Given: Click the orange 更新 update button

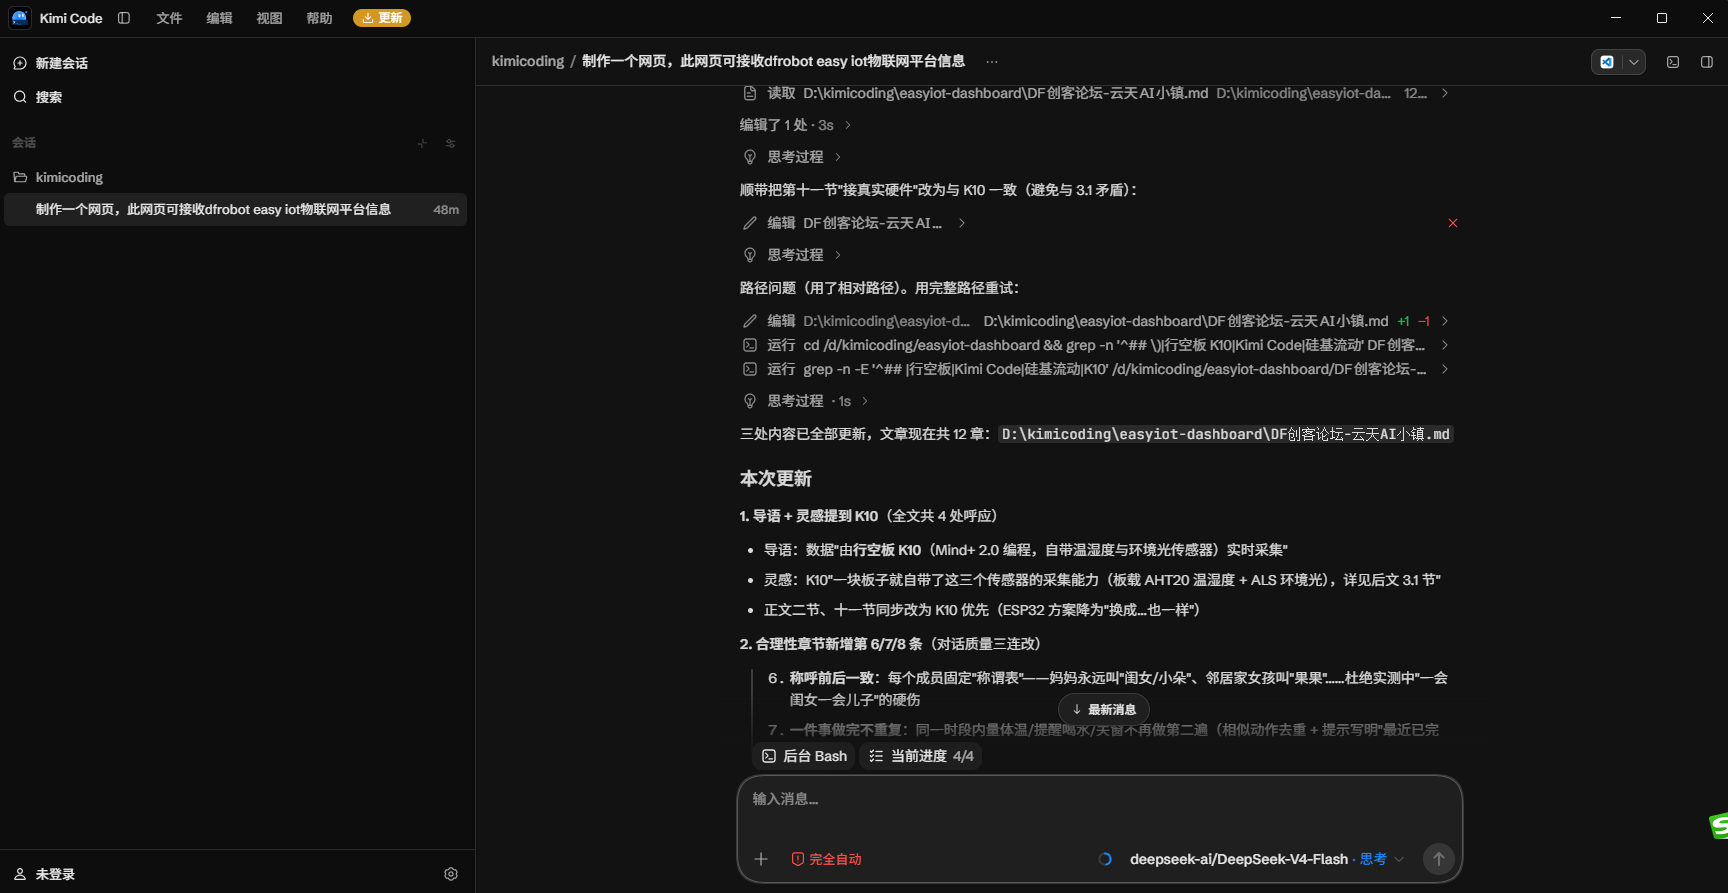Looking at the screenshot, I should (x=382, y=18).
